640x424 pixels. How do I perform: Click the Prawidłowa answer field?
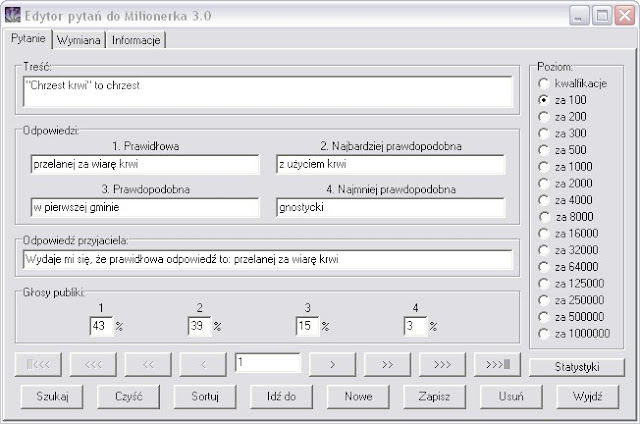145,164
